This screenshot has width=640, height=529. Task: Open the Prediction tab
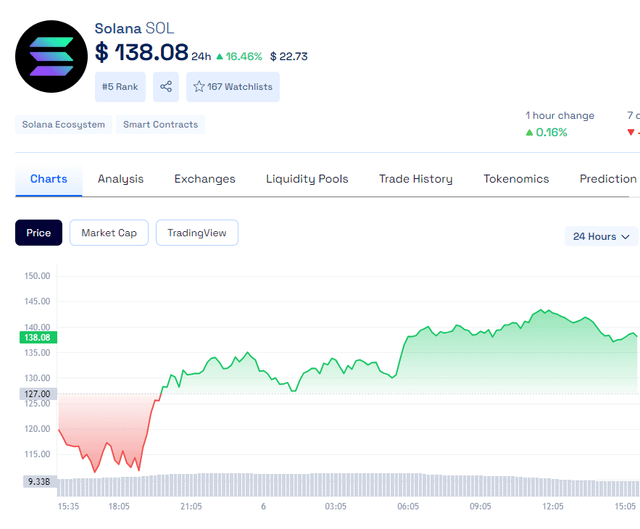608,179
